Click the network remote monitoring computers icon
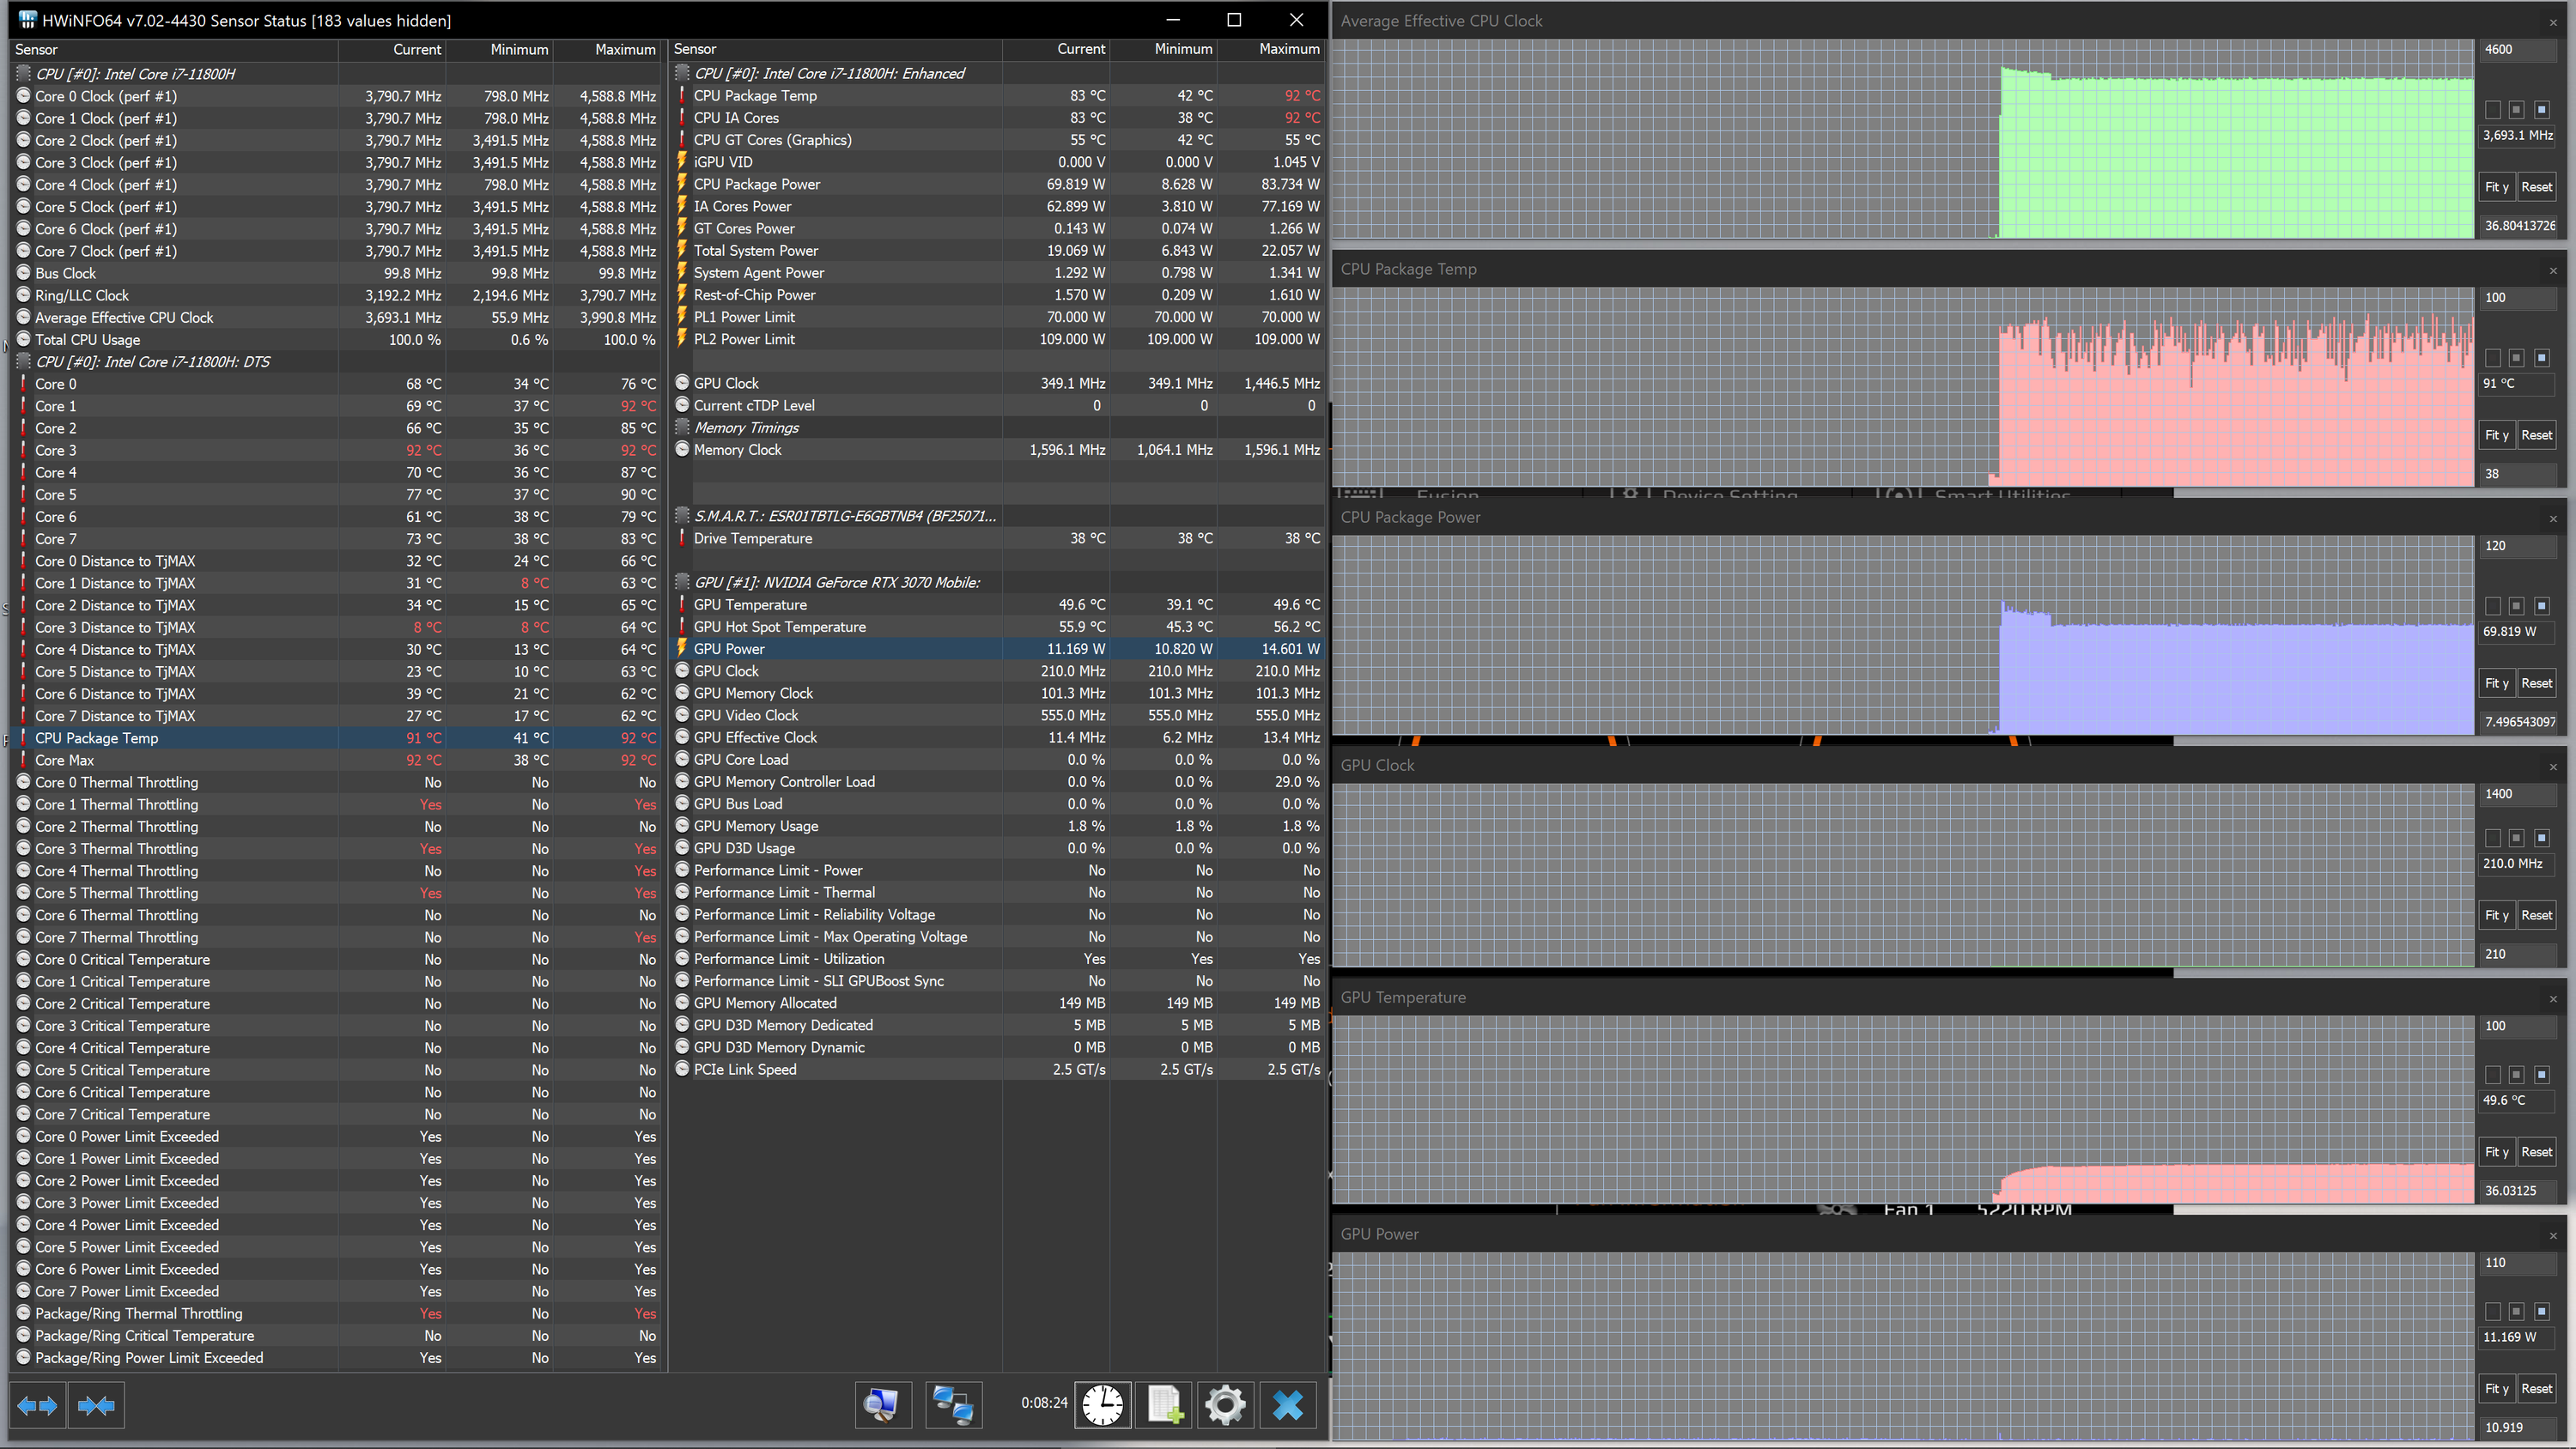Viewport: 2576px width, 1449px height. point(952,1406)
